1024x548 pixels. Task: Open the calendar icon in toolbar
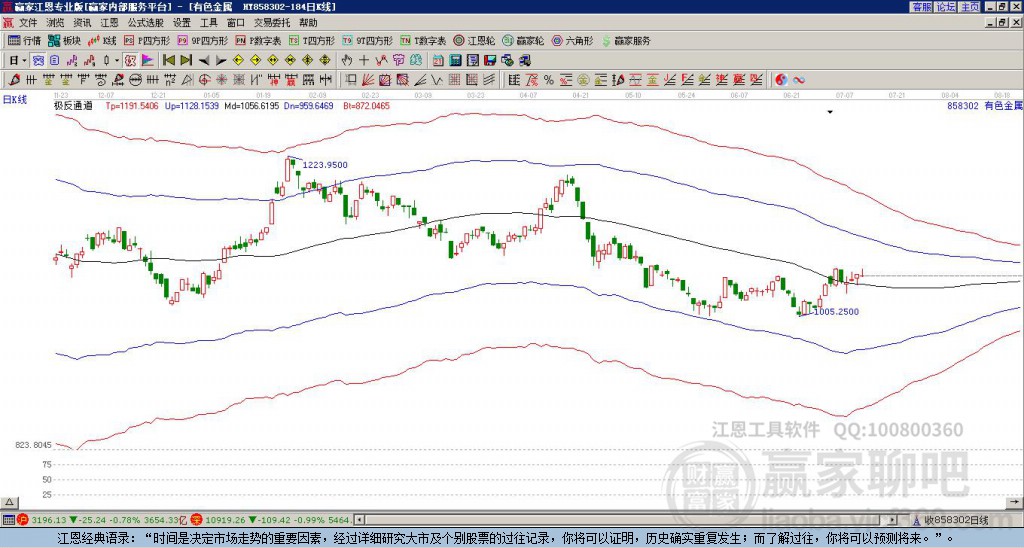(438, 61)
